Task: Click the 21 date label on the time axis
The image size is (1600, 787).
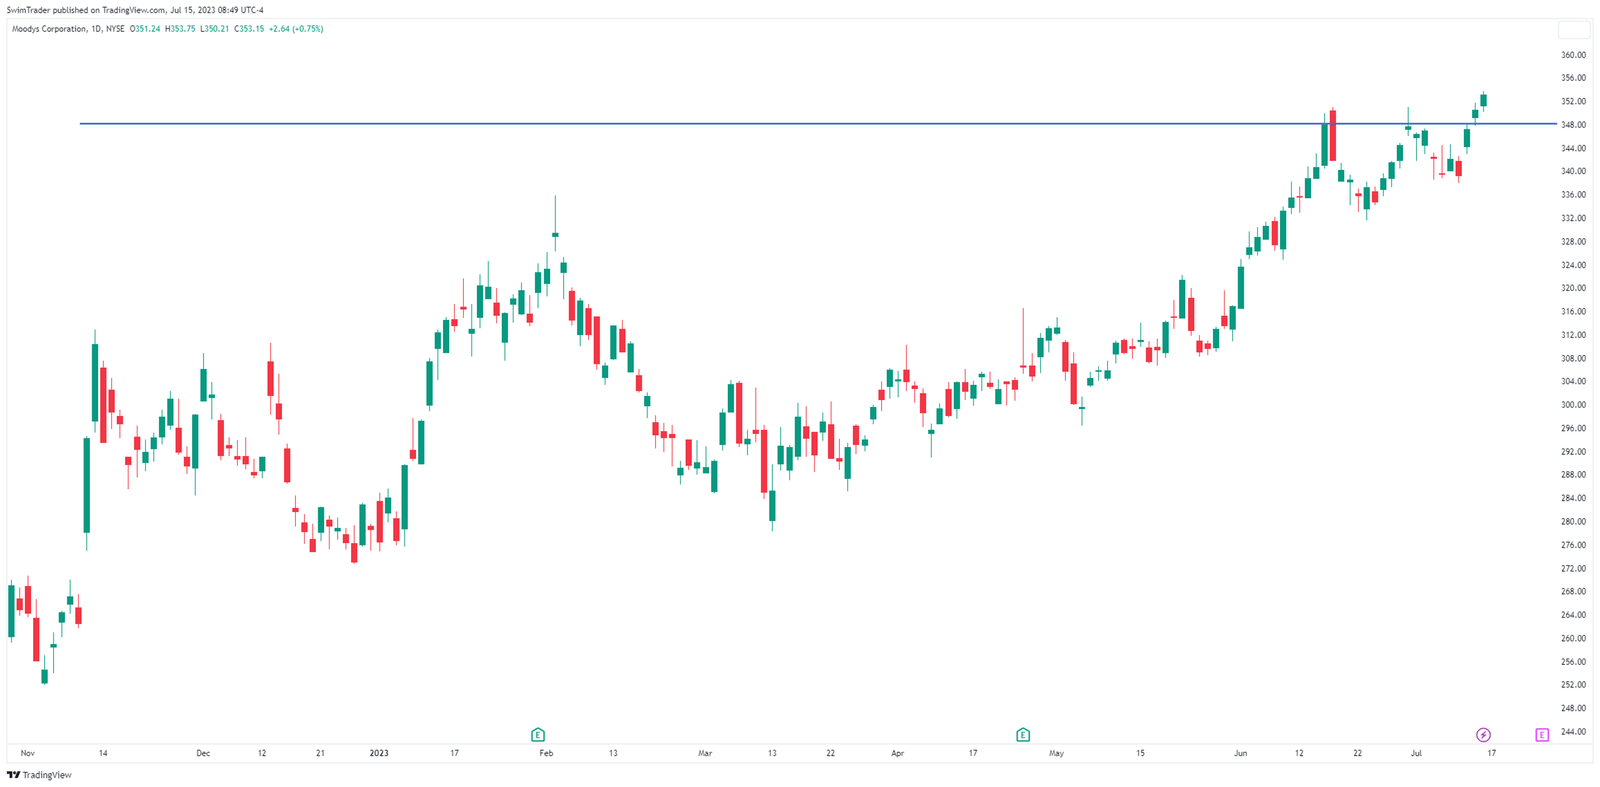Action: tap(320, 753)
